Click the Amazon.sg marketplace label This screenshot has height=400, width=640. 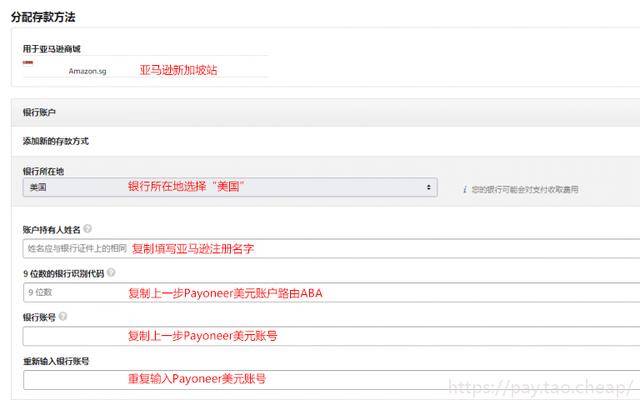(x=87, y=71)
